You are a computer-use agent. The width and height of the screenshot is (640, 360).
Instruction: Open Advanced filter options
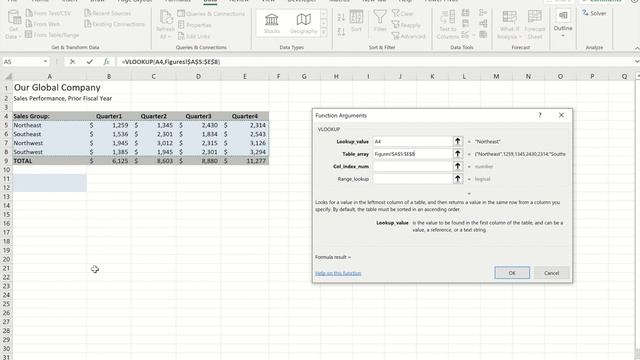(409, 36)
